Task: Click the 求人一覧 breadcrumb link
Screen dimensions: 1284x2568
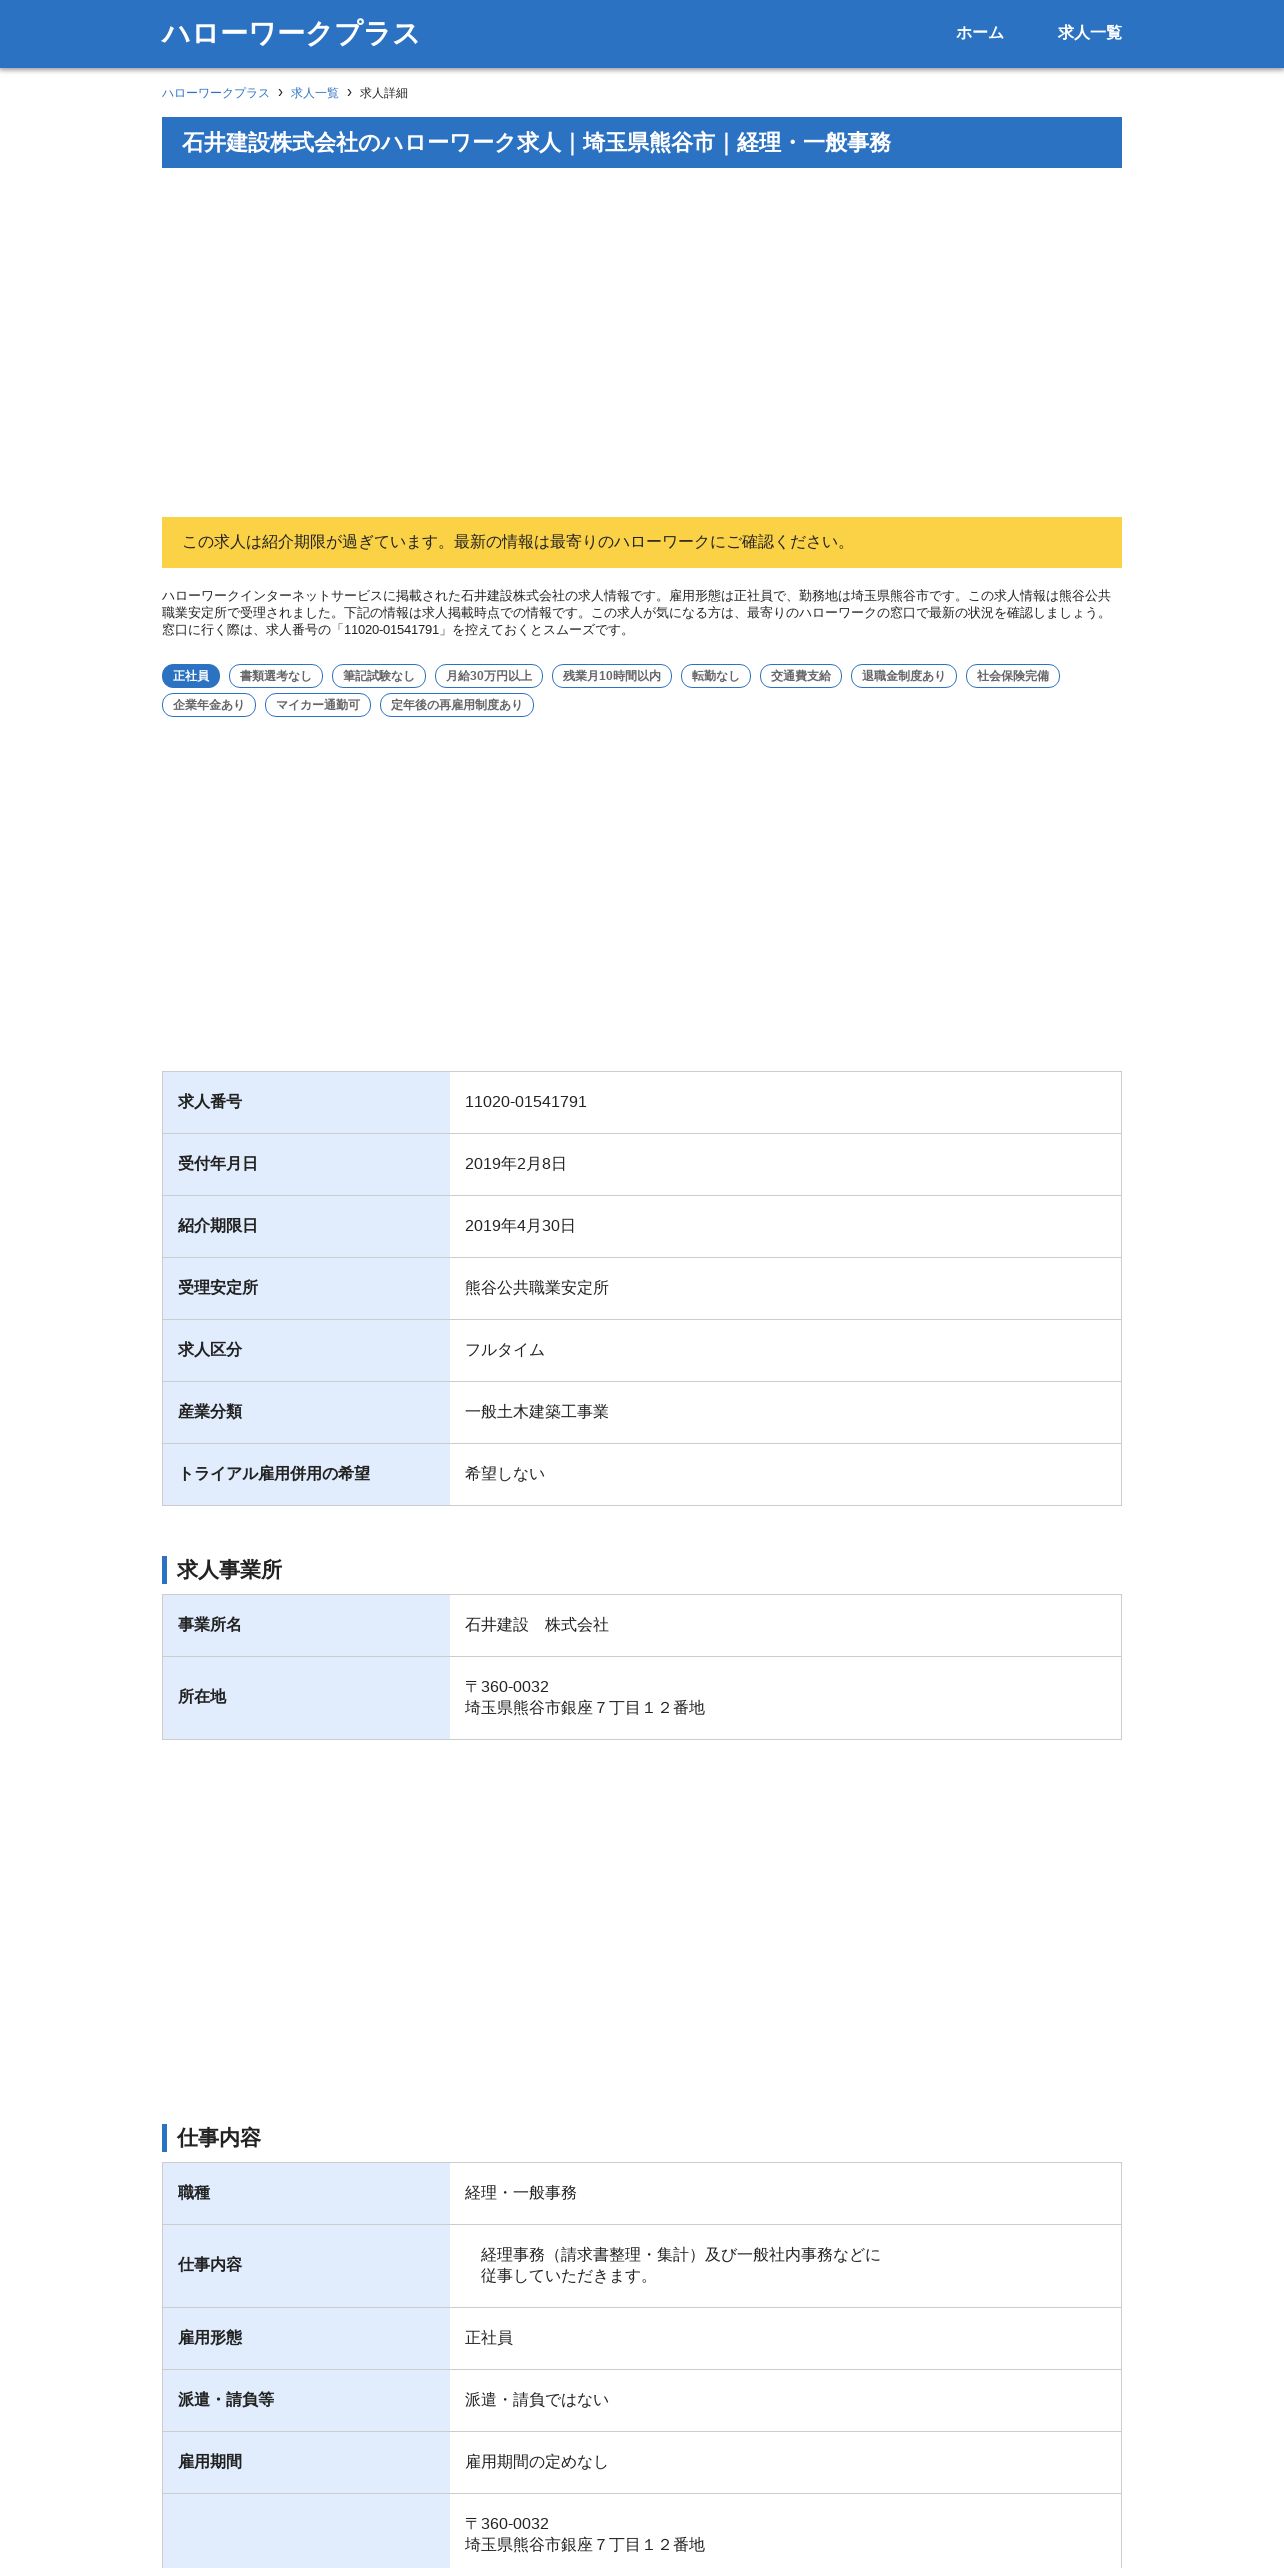Action: (315, 93)
